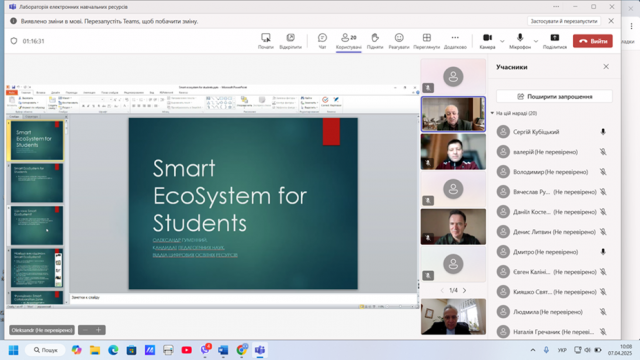Dismiss the language change notification bar

pos(611,21)
